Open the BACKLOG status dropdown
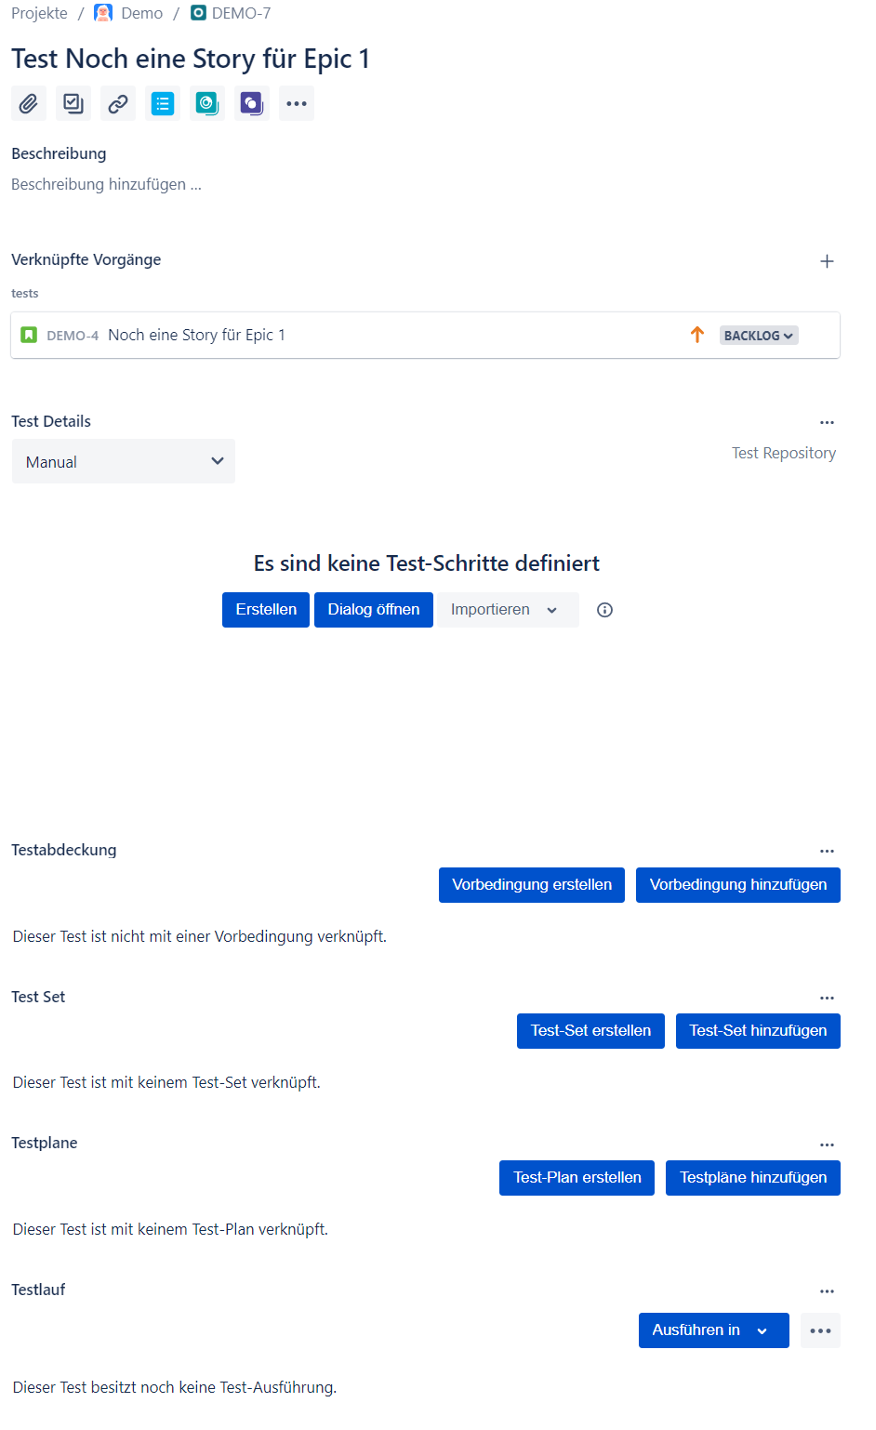Viewport: 876px width, 1430px height. click(x=759, y=336)
